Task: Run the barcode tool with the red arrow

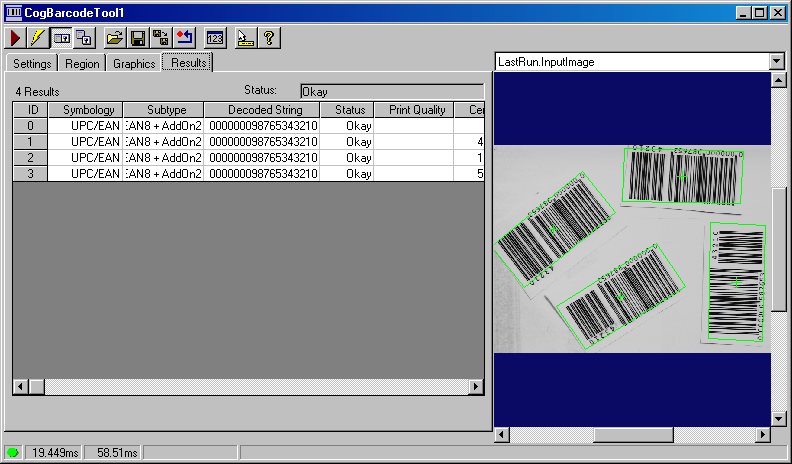Action: point(16,38)
